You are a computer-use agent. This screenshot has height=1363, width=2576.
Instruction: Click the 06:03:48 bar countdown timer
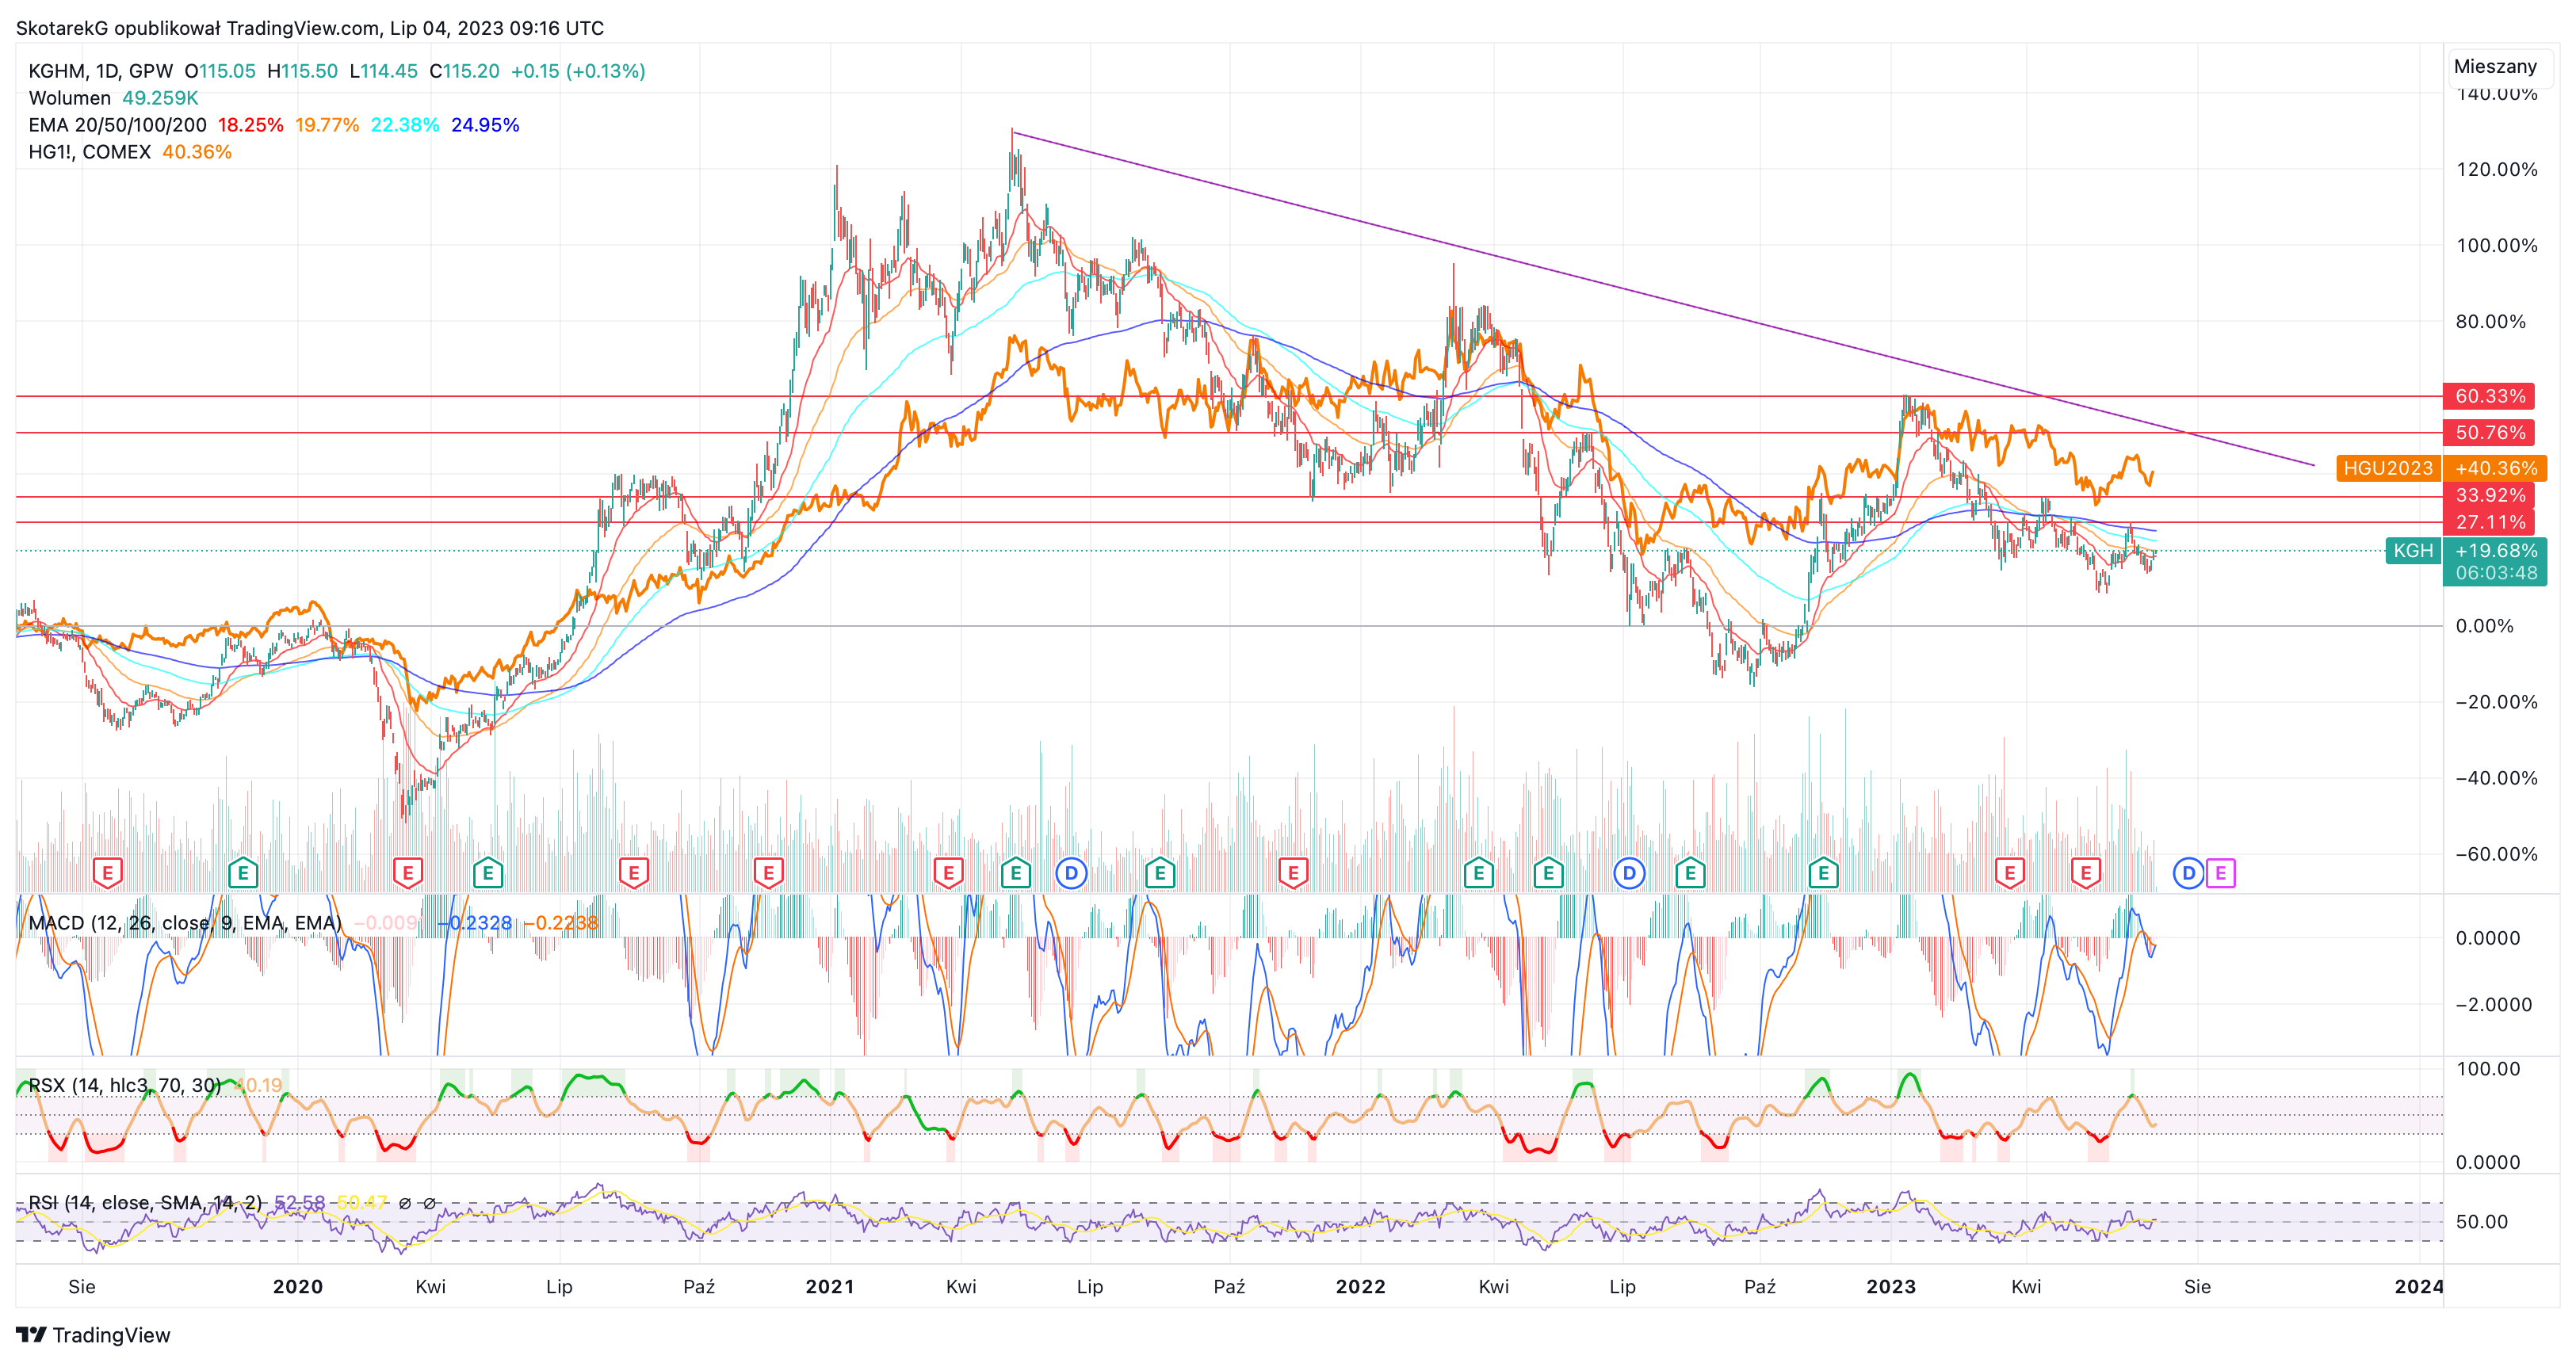tap(2495, 573)
